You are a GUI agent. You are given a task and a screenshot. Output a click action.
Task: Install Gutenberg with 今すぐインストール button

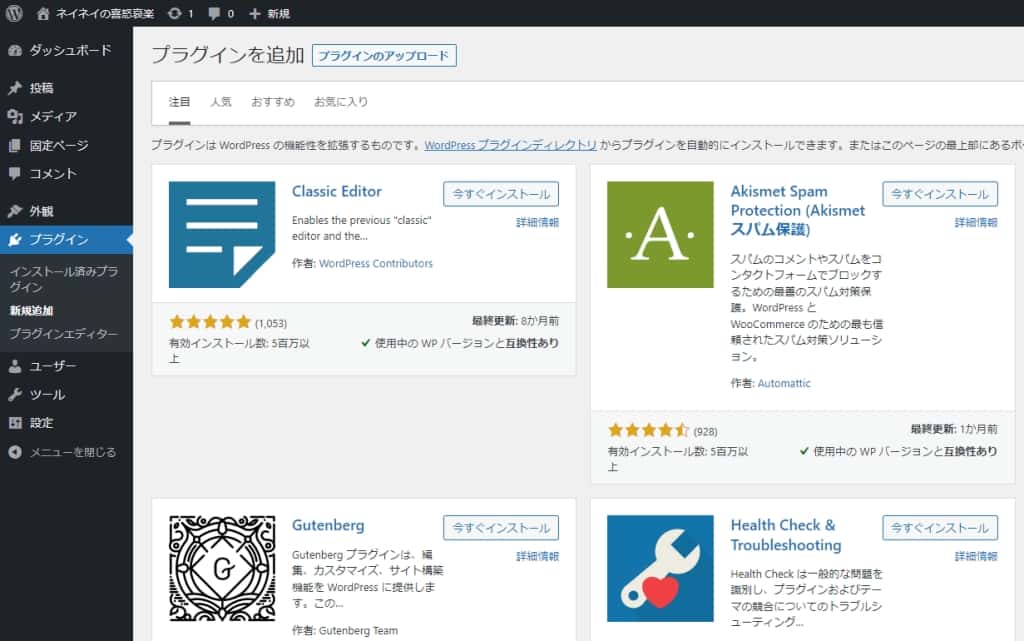tap(501, 527)
